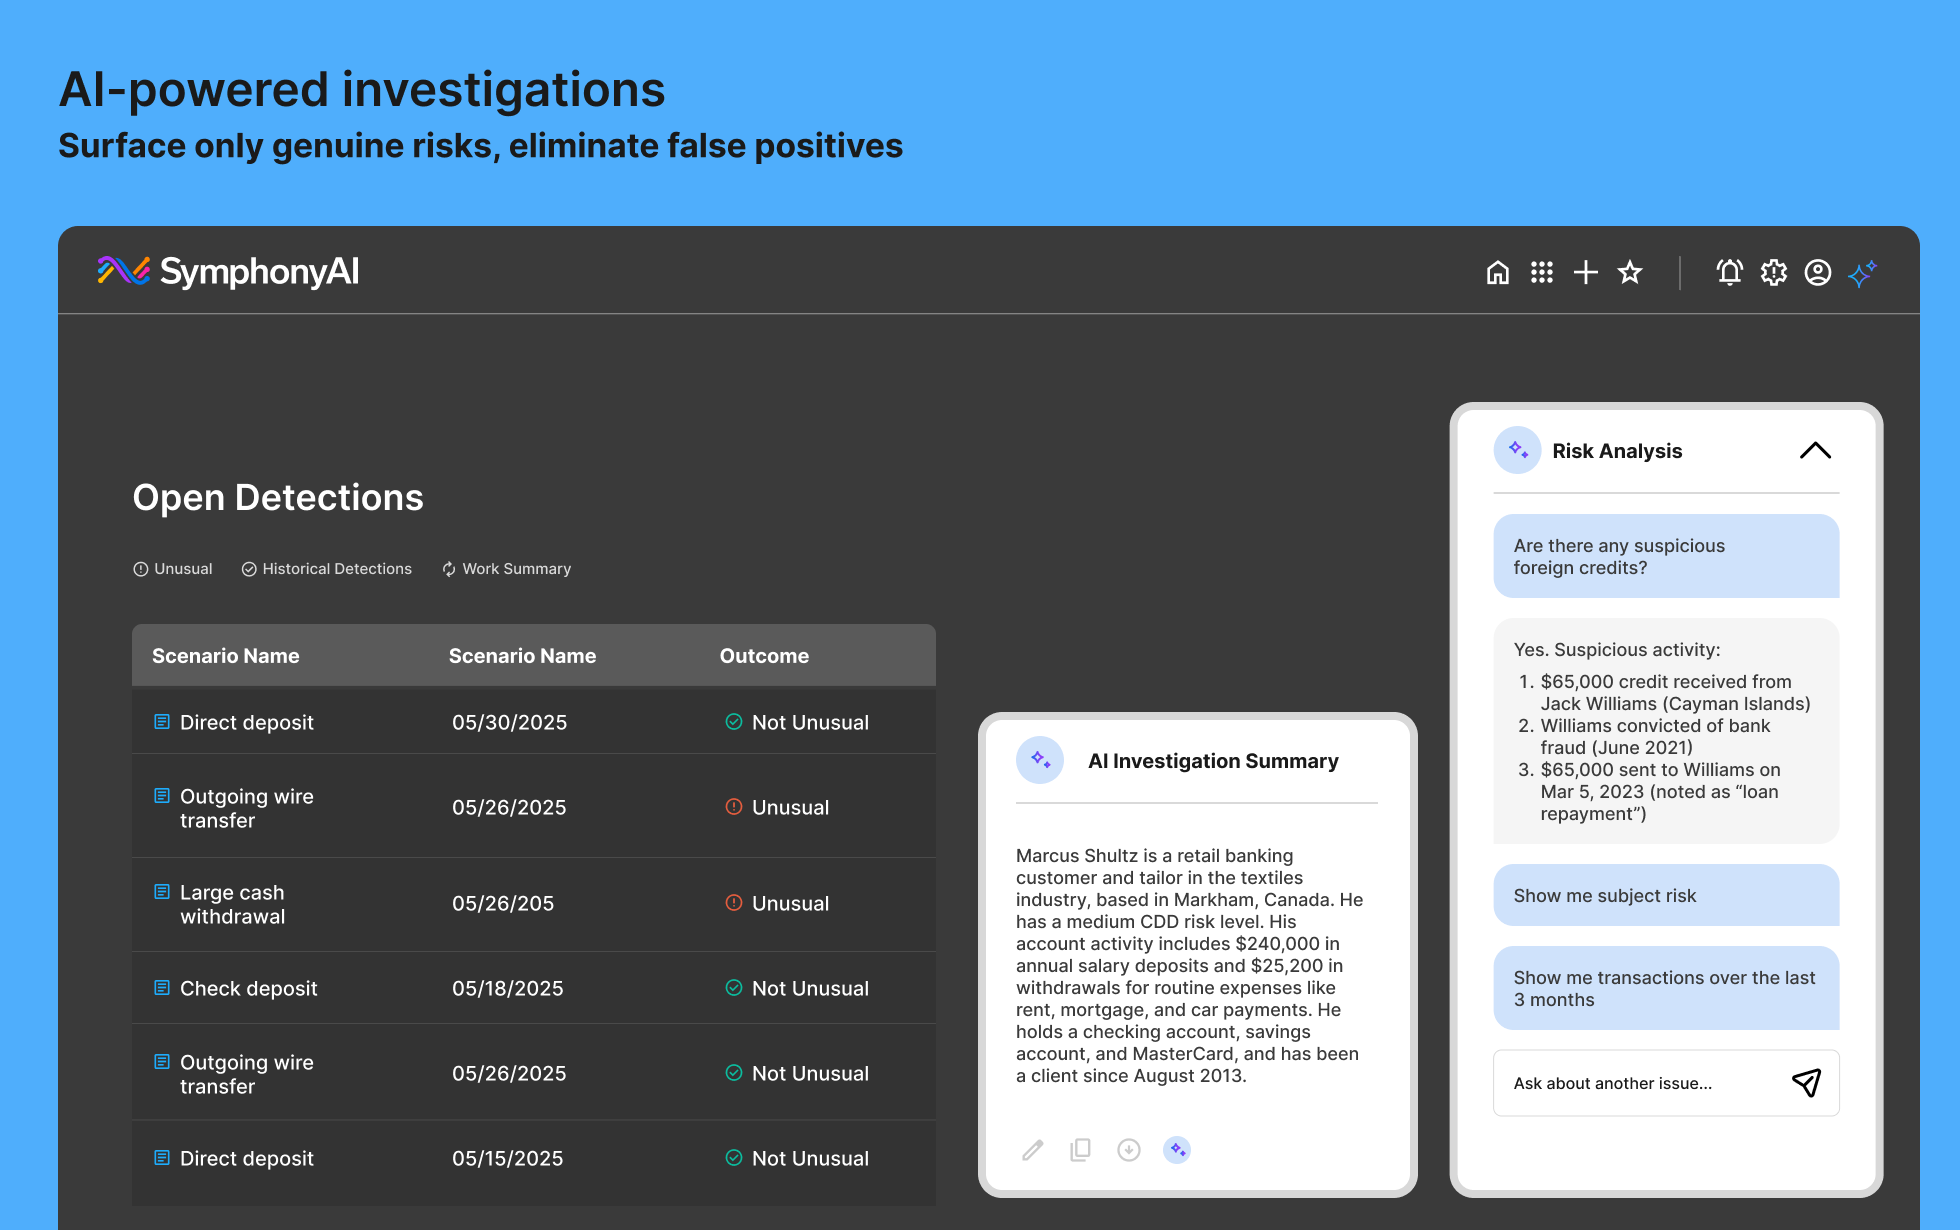The width and height of the screenshot is (1960, 1230).
Task: Go to home via house icon
Action: tap(1497, 272)
